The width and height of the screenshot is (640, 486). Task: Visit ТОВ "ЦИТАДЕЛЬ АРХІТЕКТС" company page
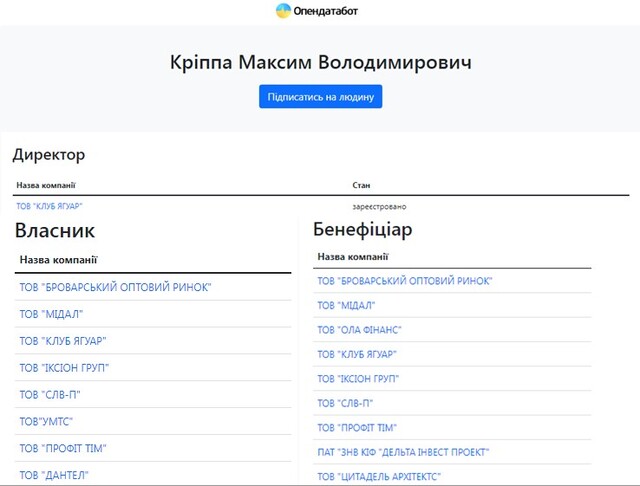[378, 476]
